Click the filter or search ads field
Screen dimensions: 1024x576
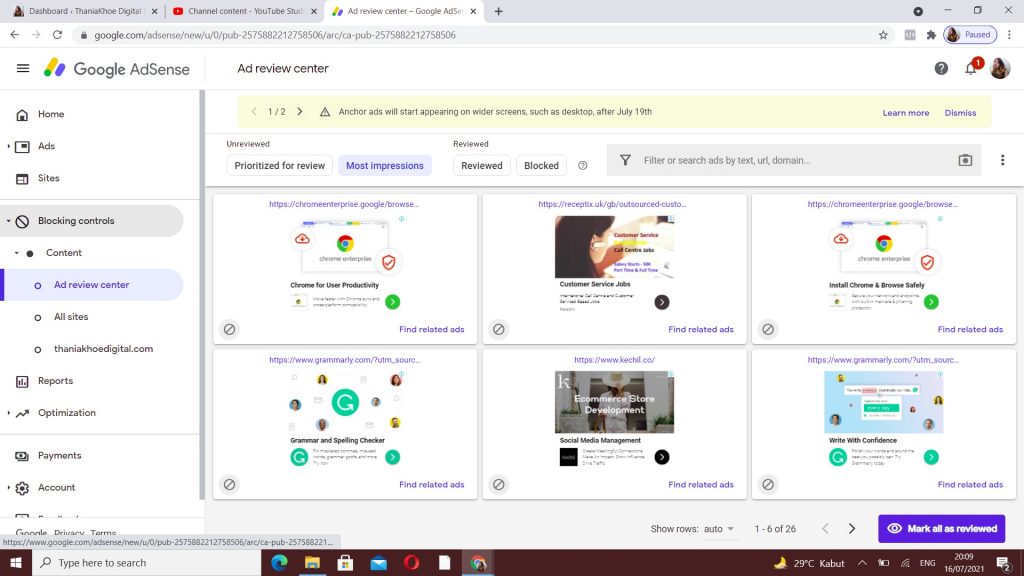[x=790, y=160]
